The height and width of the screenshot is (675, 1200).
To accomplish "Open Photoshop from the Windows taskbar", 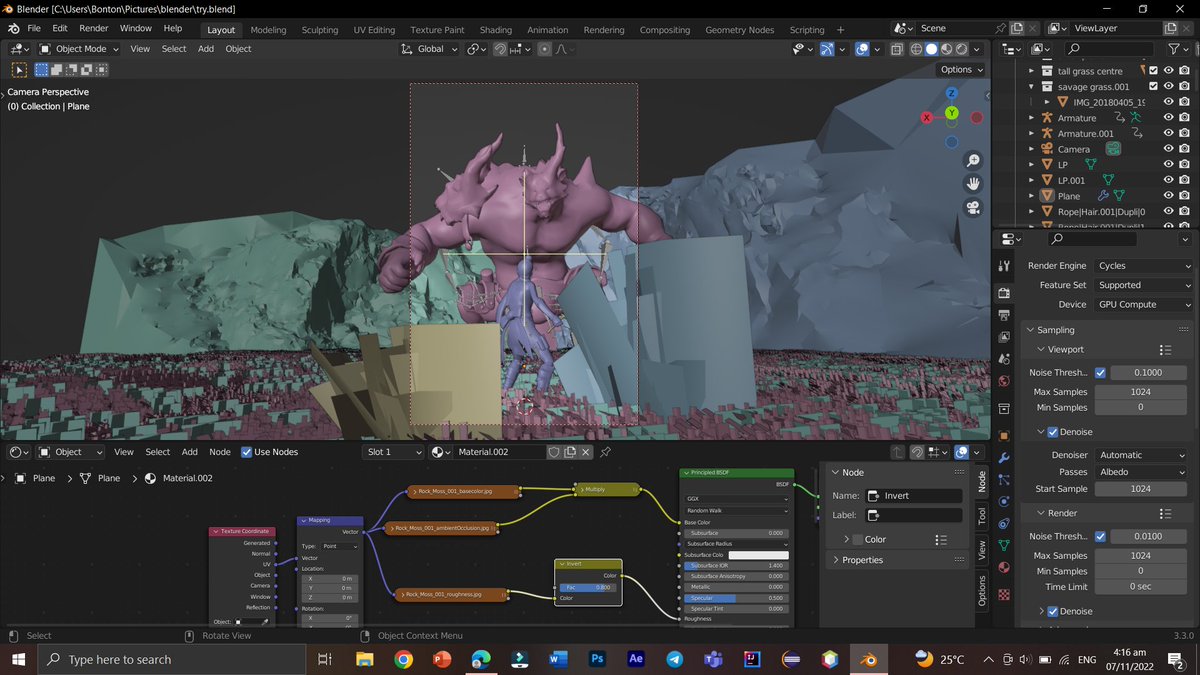I will pyautogui.click(x=597, y=659).
